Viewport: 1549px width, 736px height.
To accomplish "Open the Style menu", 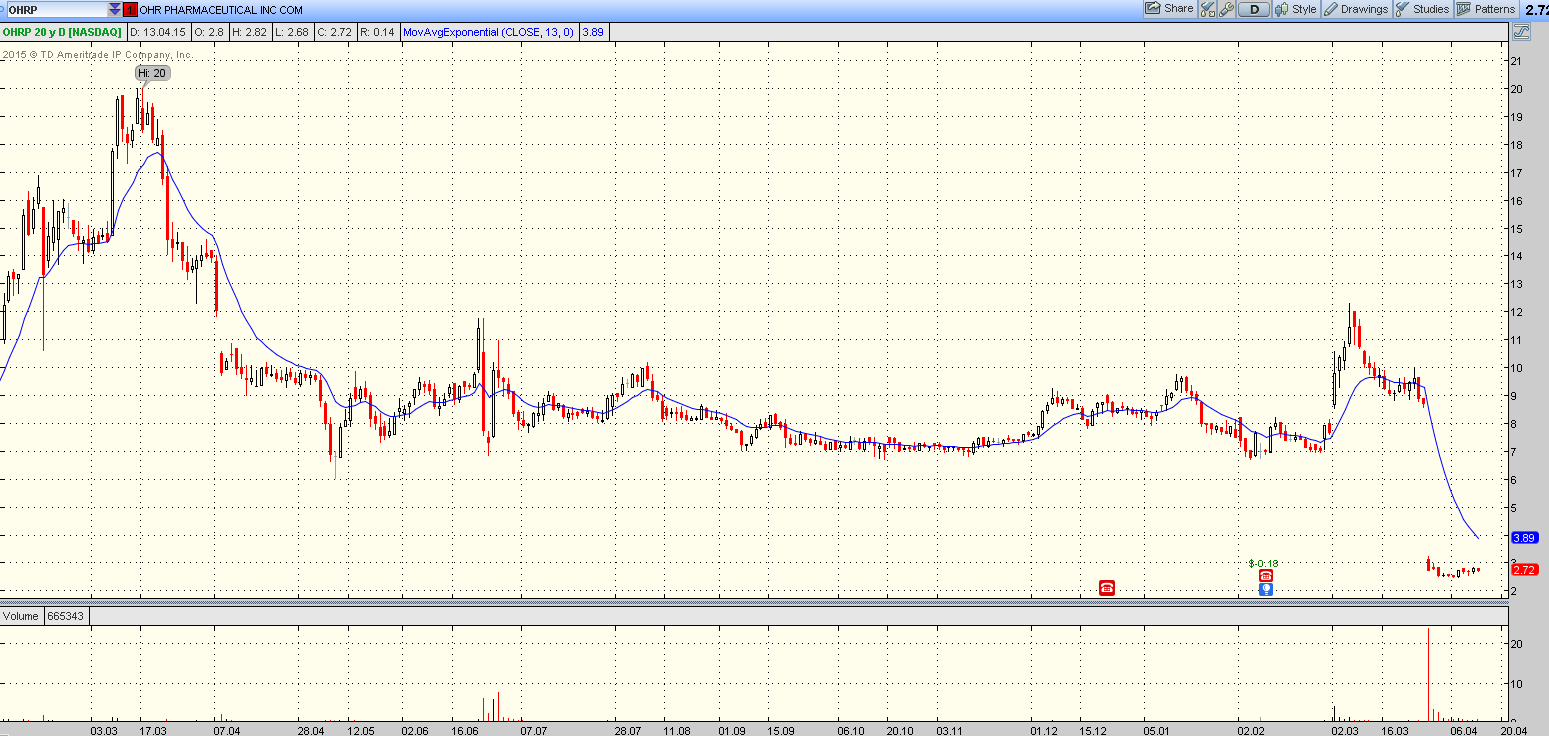I will coord(1296,9).
